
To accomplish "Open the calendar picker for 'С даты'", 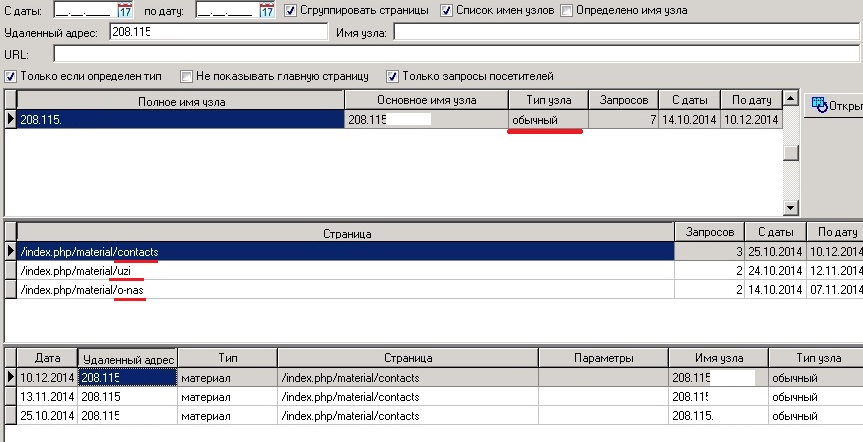I will click(125, 10).
